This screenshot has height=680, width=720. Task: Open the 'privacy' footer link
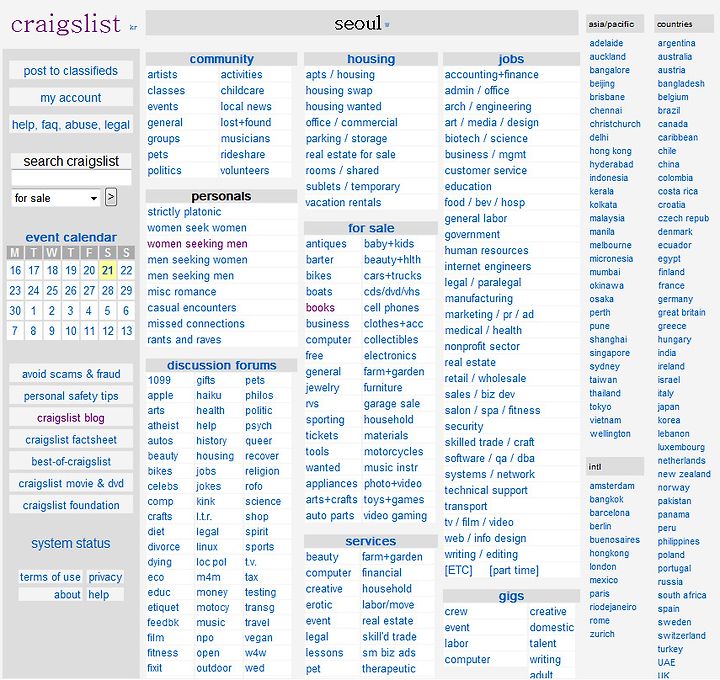[105, 577]
